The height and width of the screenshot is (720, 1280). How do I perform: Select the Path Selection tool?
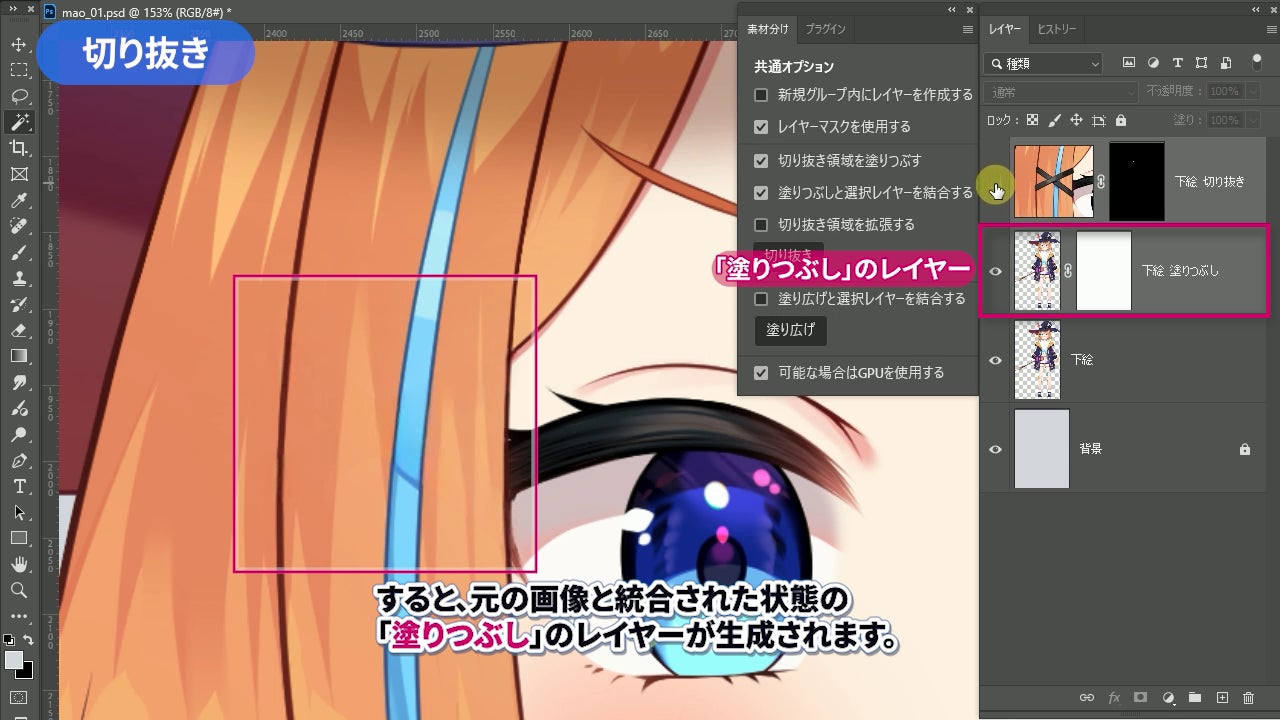coord(19,513)
